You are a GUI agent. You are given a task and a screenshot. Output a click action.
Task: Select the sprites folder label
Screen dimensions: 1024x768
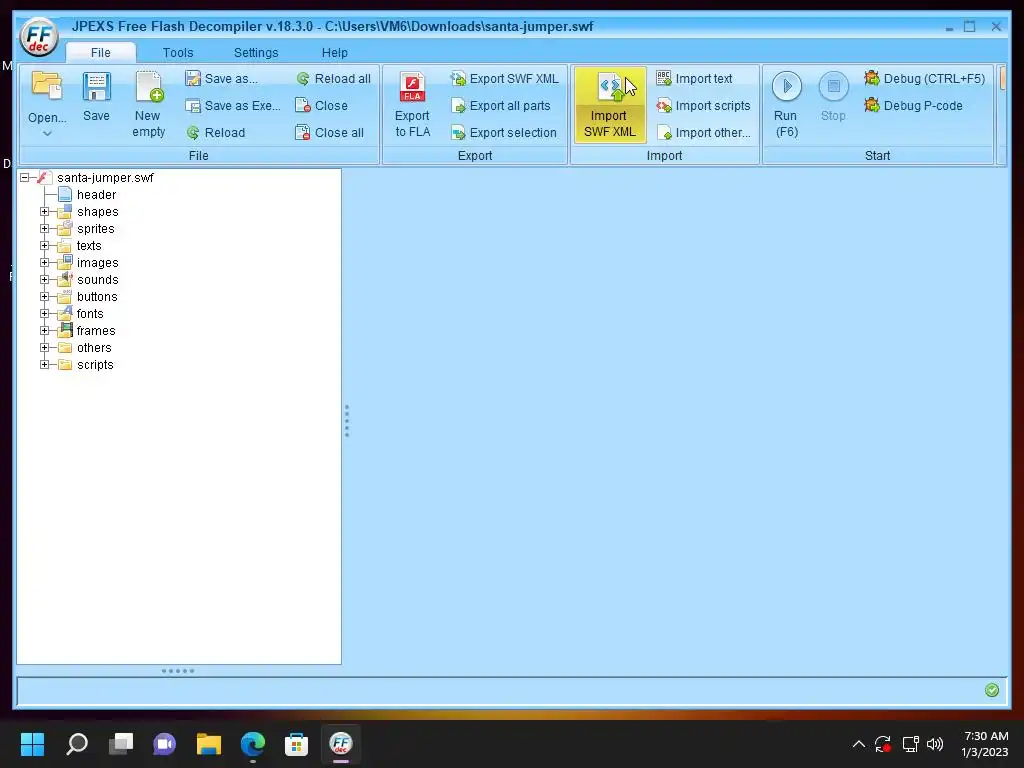click(95, 229)
